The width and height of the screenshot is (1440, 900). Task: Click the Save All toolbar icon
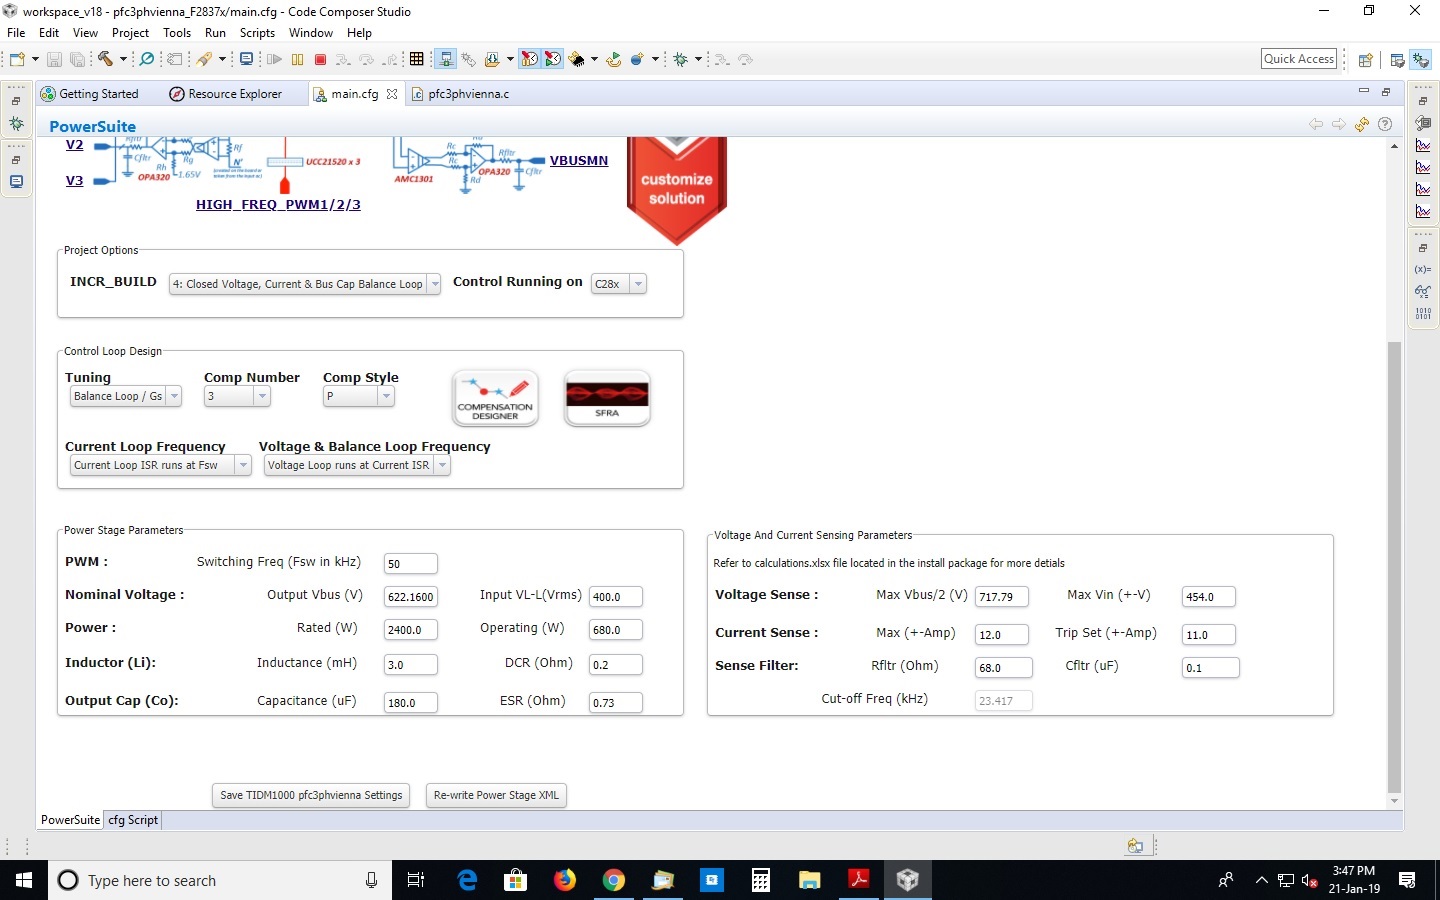tap(77, 59)
